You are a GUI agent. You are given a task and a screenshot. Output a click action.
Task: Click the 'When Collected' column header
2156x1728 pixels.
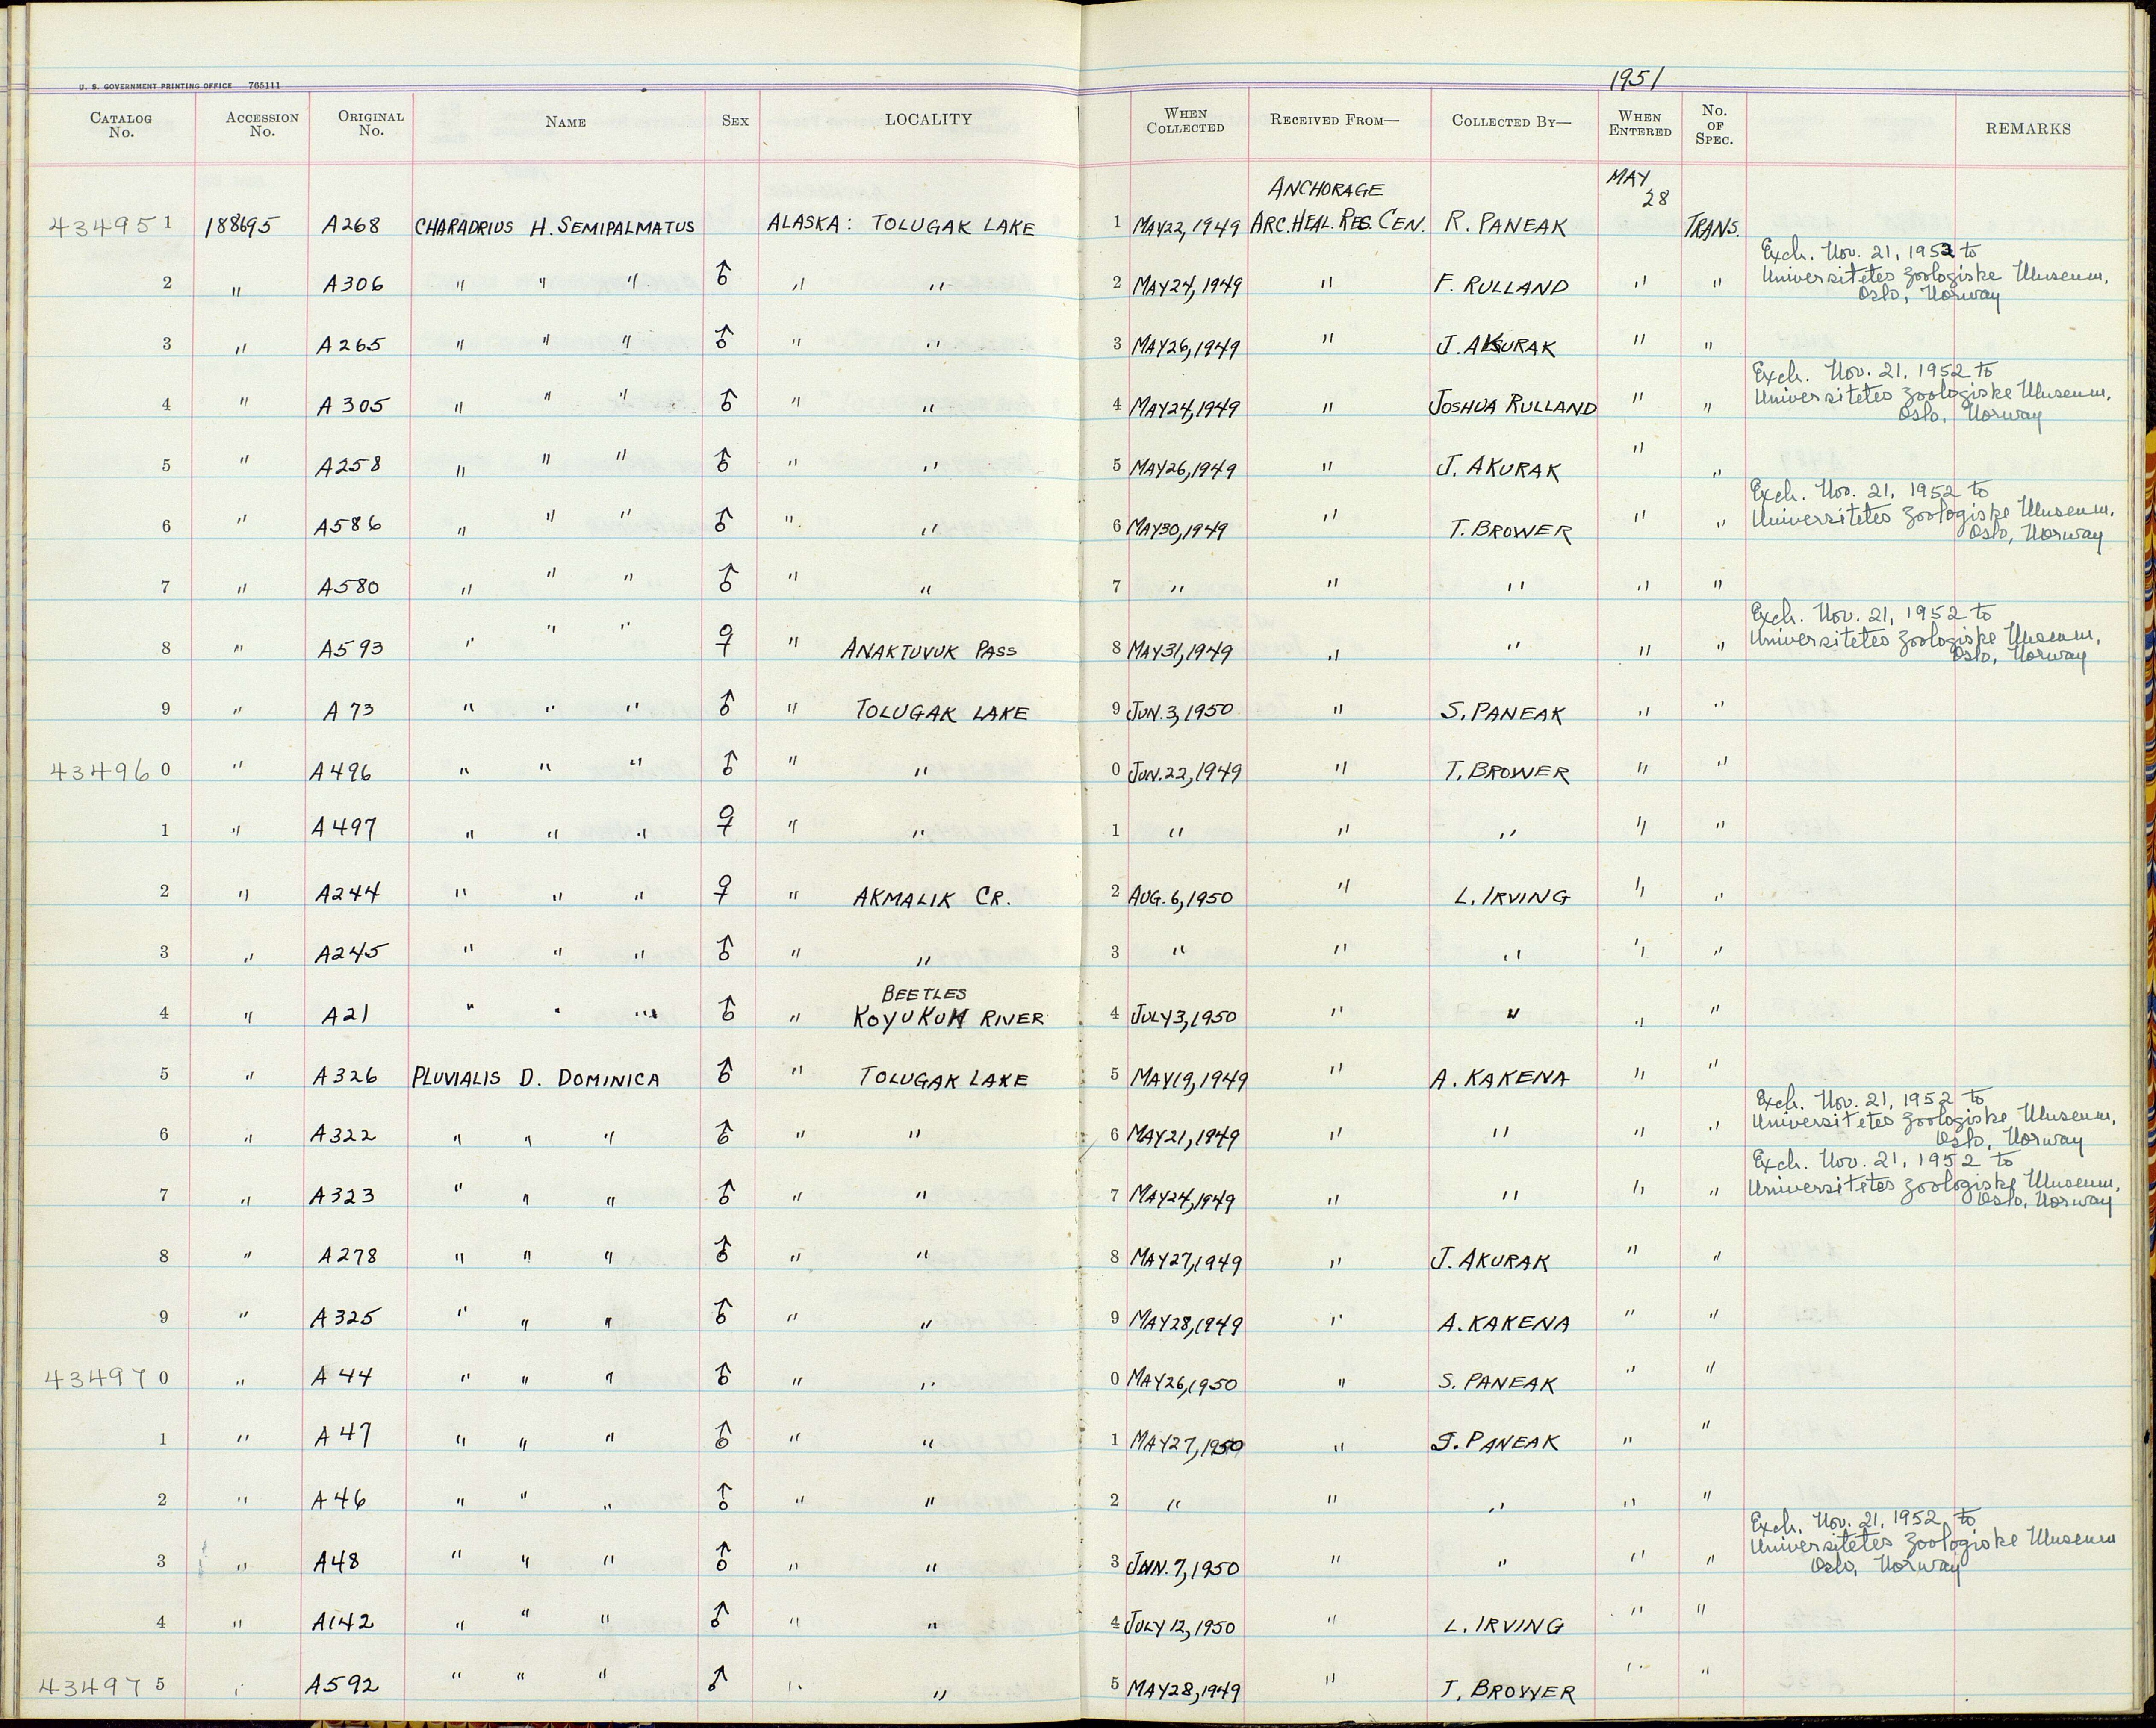(x=1185, y=121)
